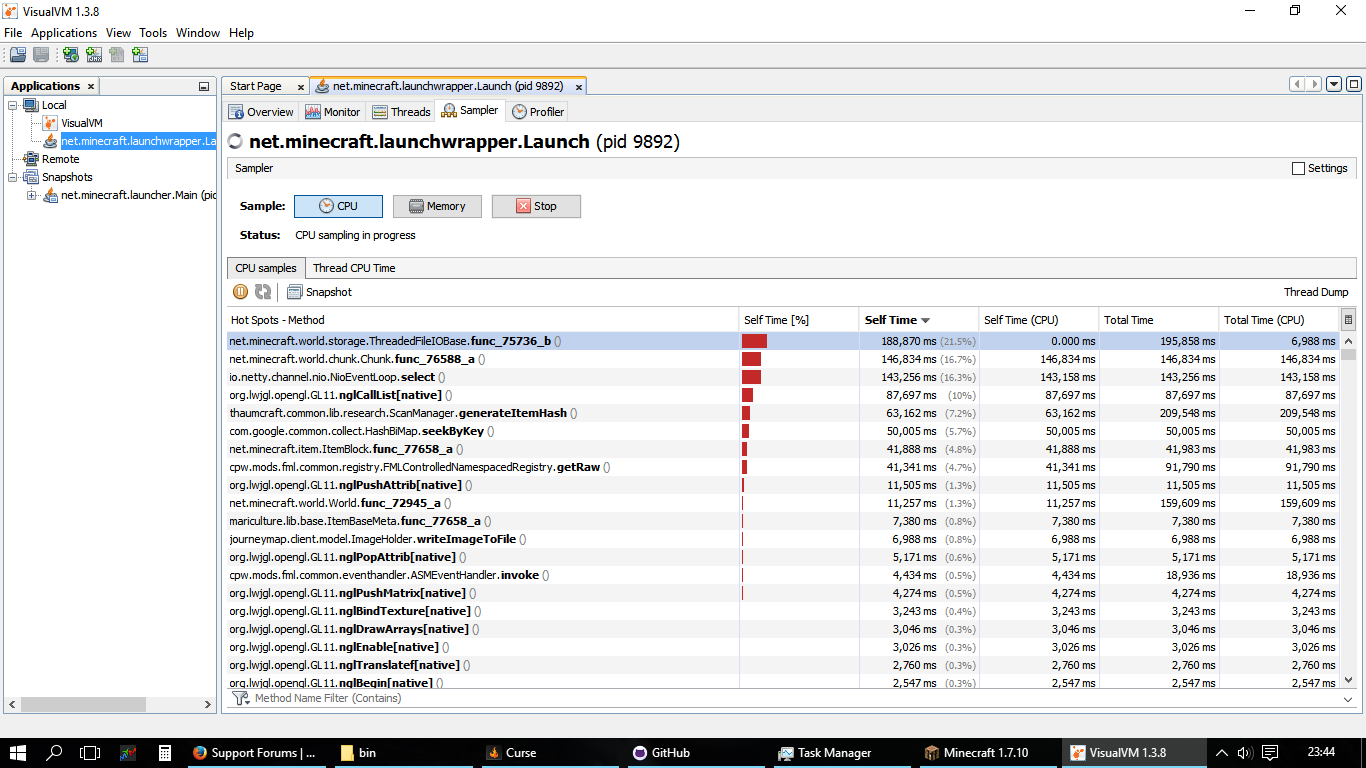Image resolution: width=1366 pixels, height=768 pixels.
Task: Select the HashBiMap.seekByKey row
Action: point(783,431)
